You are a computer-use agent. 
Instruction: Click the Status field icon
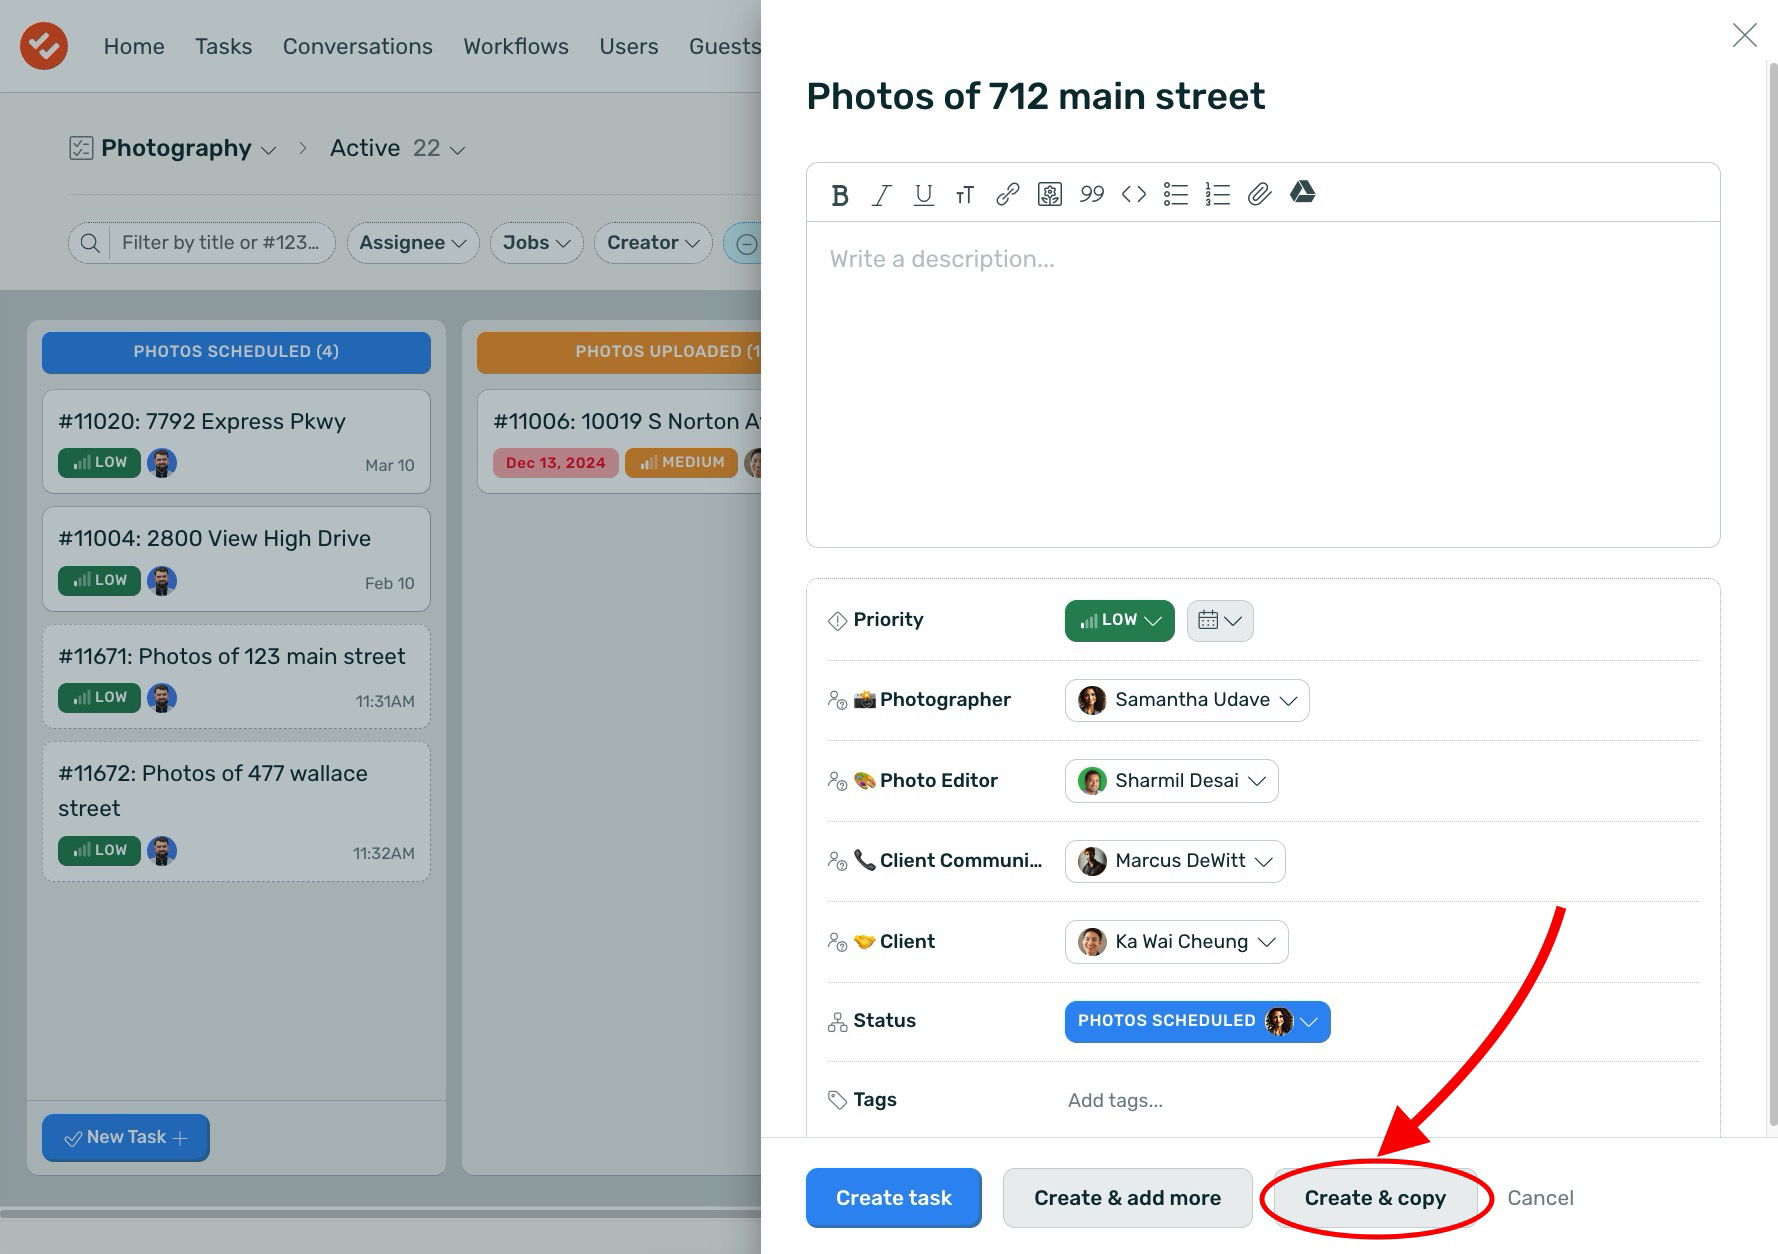[837, 1022]
